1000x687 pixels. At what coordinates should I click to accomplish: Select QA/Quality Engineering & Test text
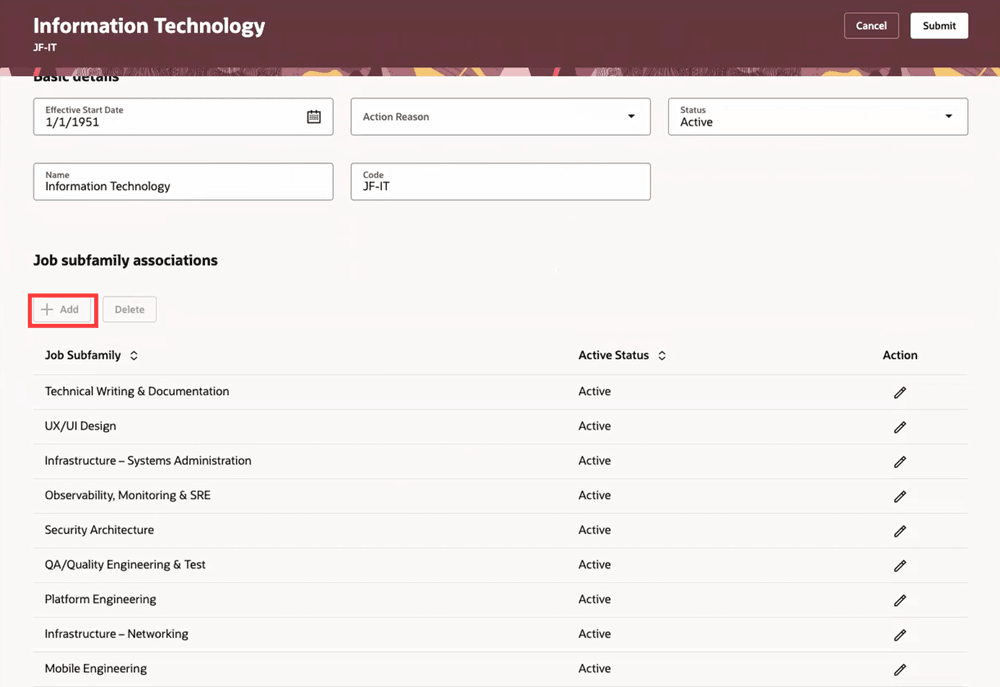125,565
